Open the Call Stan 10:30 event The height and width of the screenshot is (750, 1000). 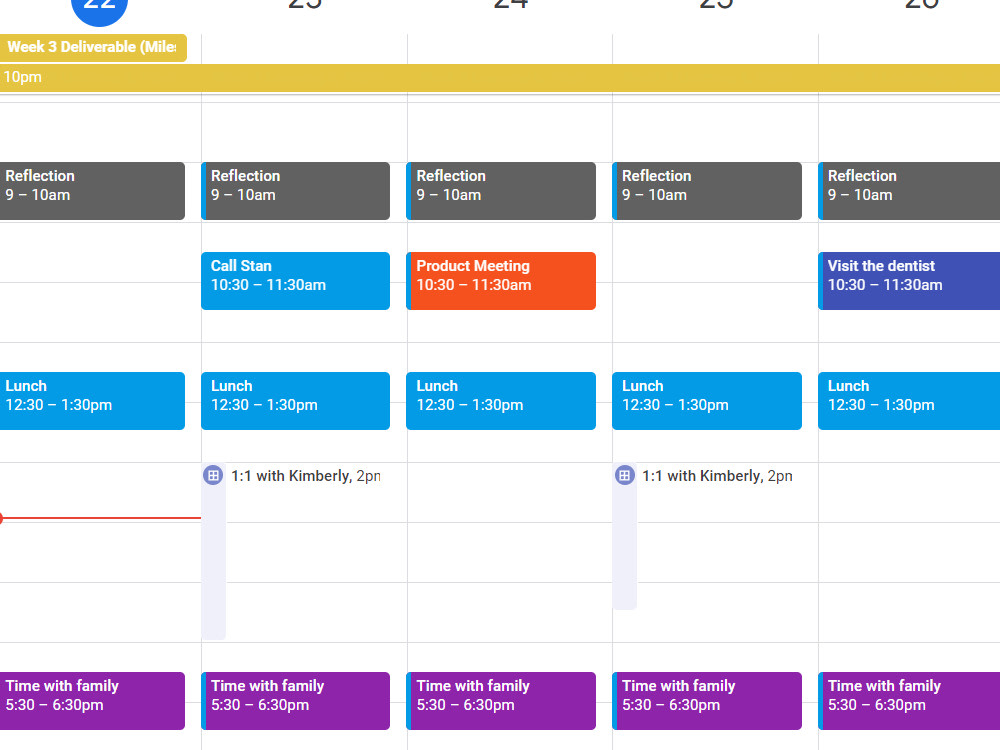pos(295,281)
